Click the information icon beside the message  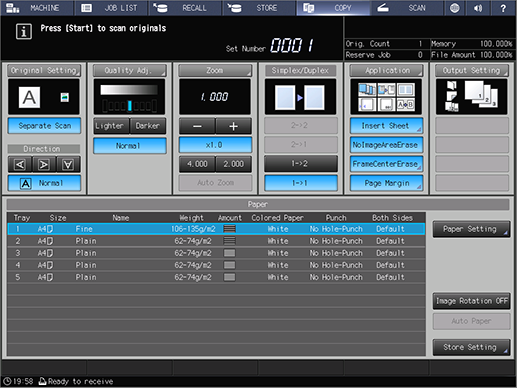tap(24, 32)
